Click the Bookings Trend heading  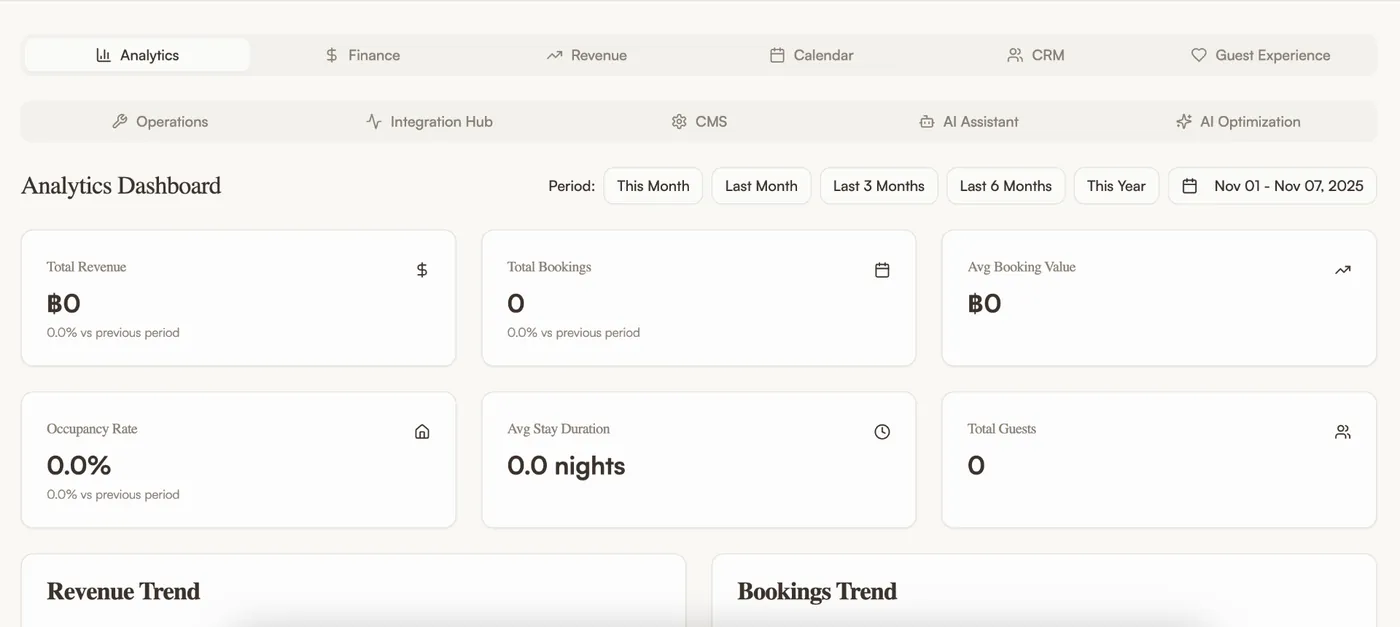pos(817,592)
